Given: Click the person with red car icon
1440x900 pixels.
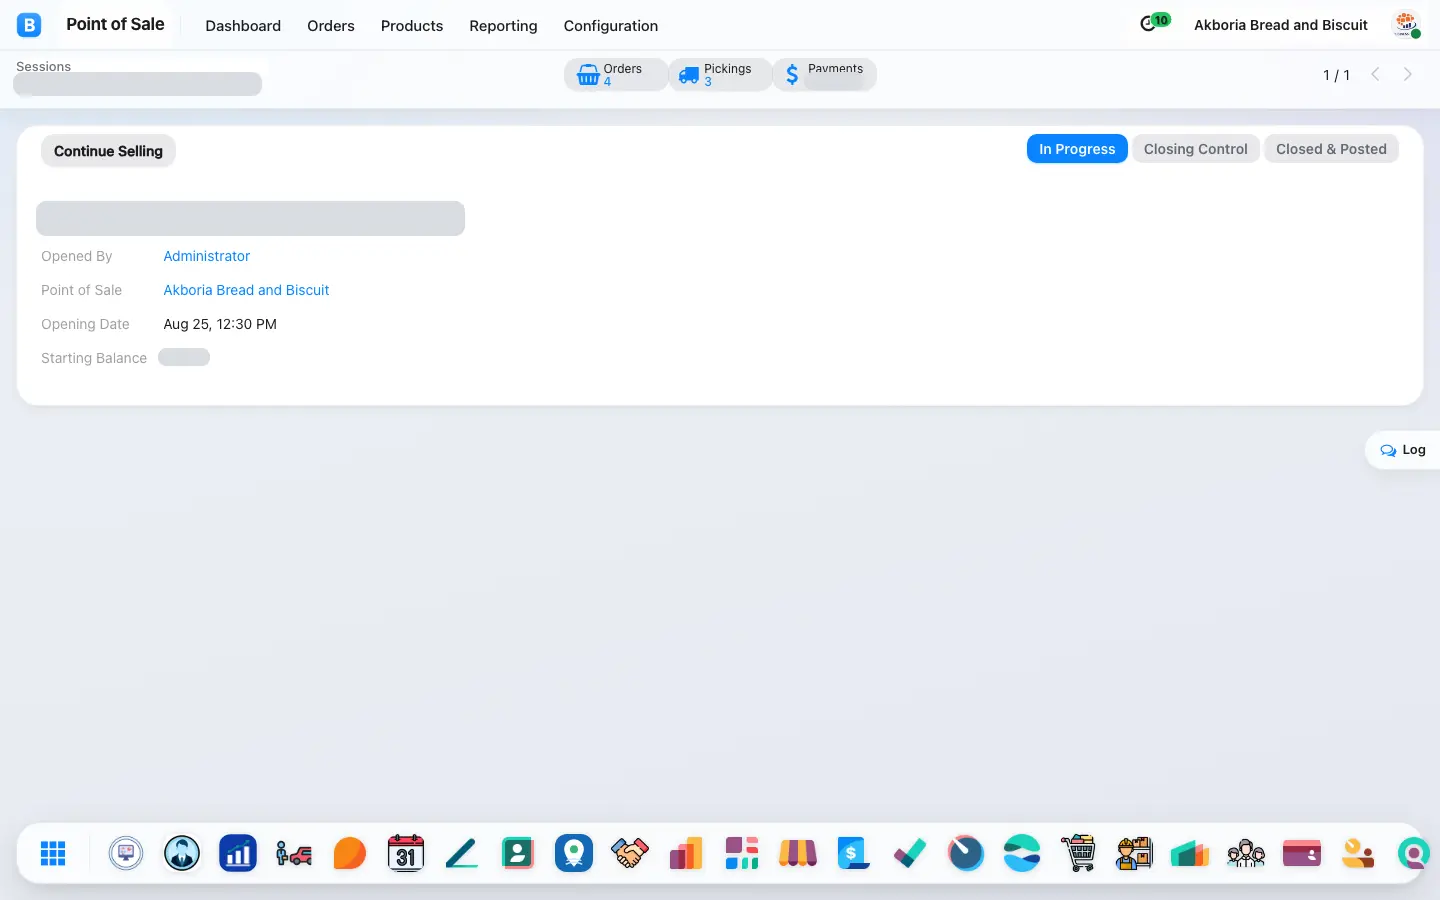Looking at the screenshot, I should pos(294,853).
